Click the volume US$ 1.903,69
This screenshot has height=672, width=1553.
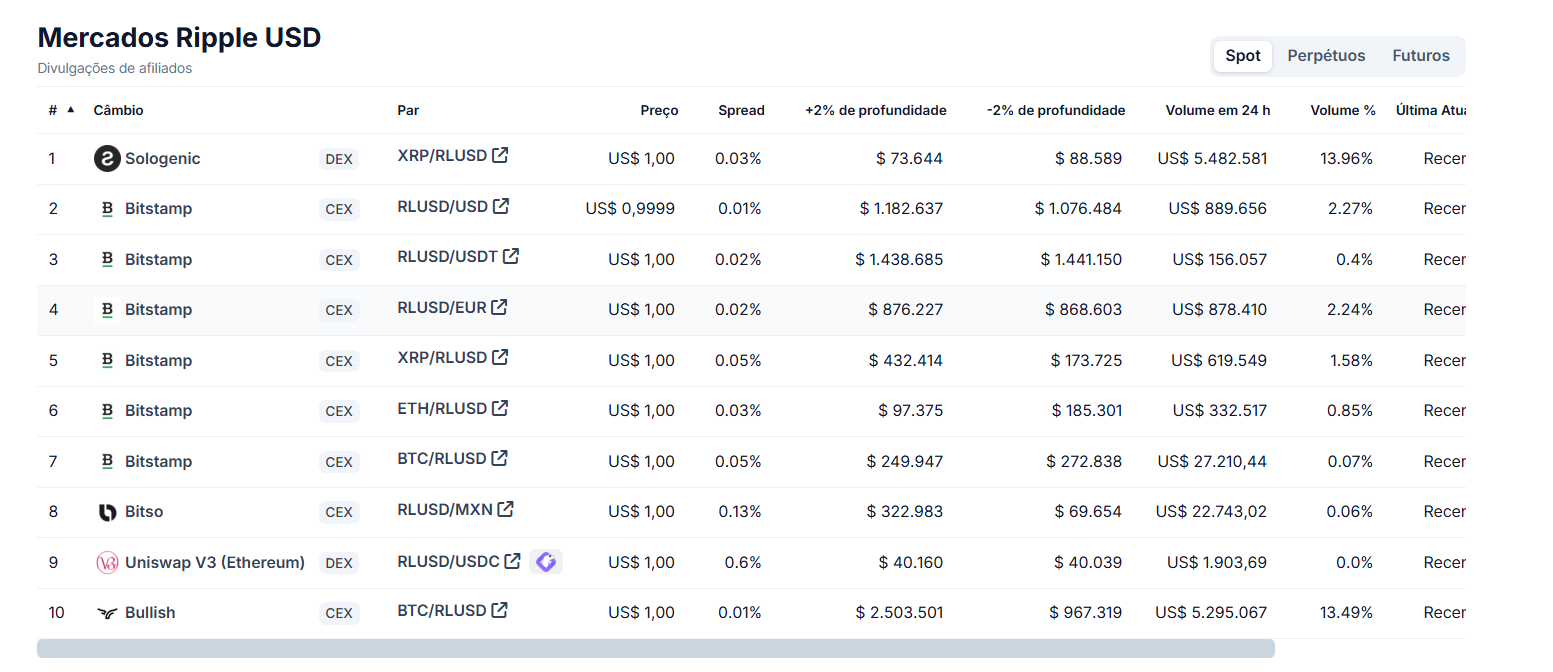[1217, 562]
